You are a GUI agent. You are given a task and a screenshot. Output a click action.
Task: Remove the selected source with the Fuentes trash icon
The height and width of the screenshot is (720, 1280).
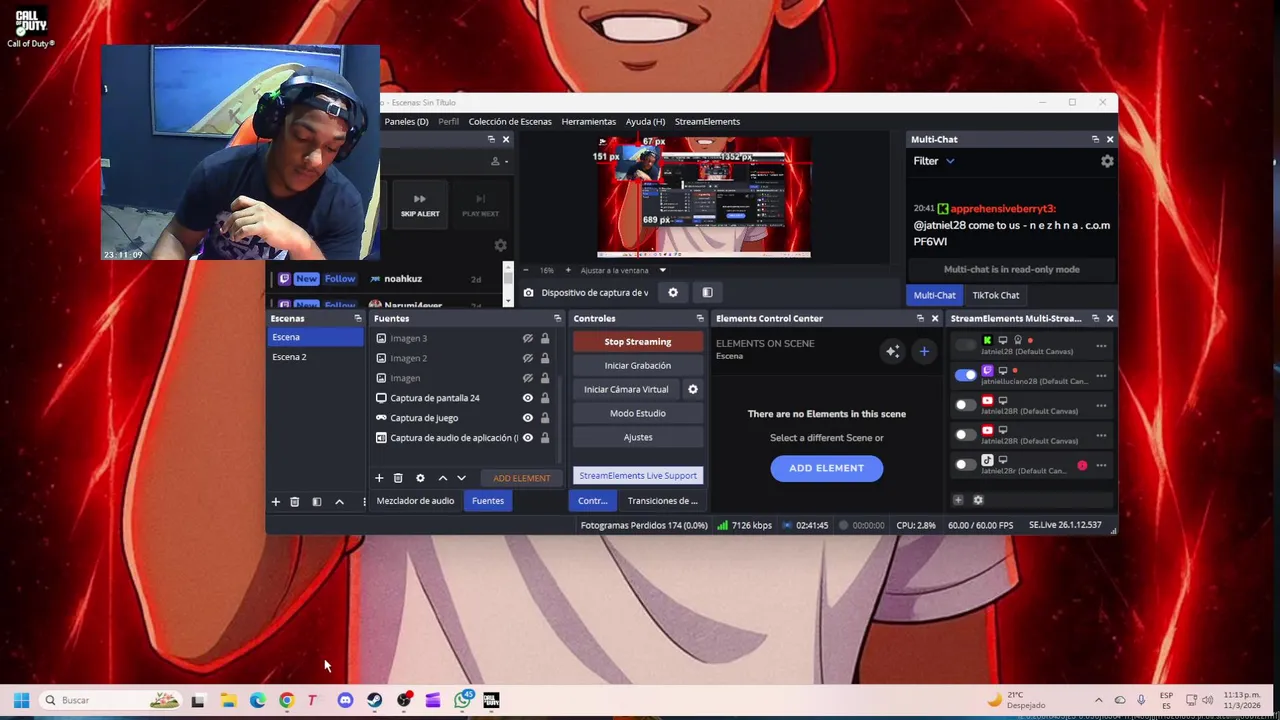[x=398, y=478]
